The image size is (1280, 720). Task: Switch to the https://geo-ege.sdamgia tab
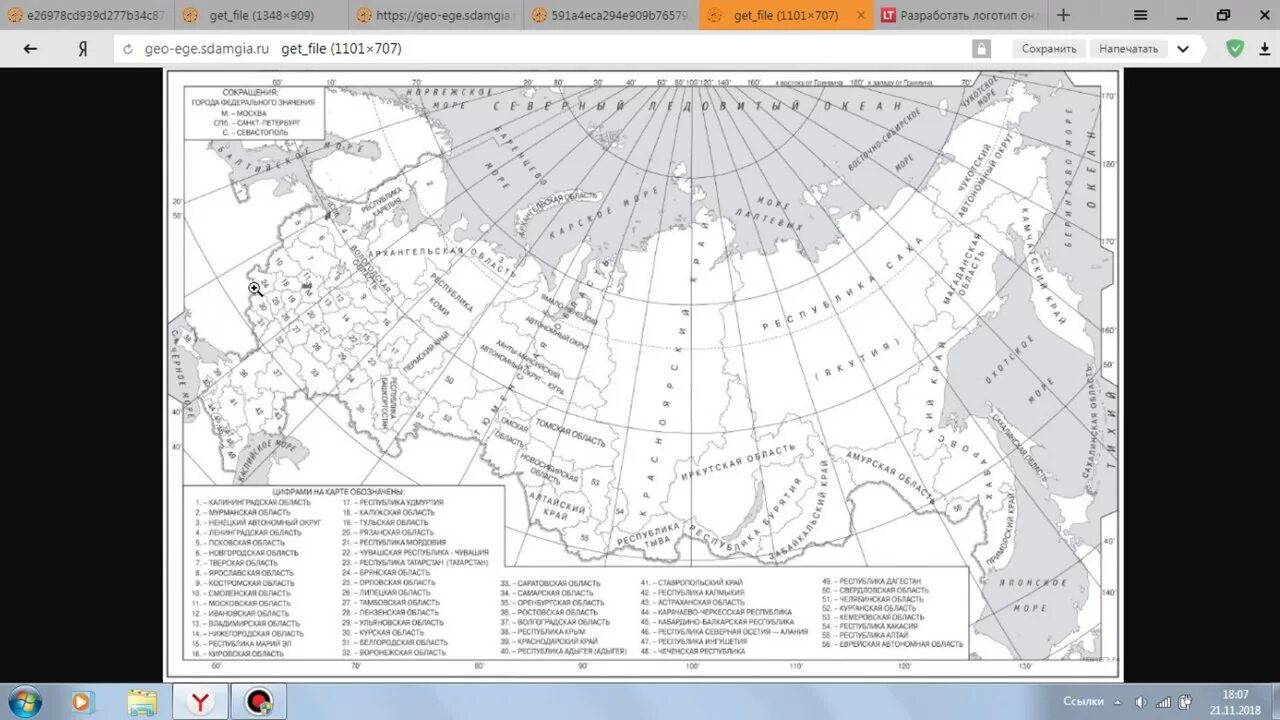click(435, 15)
